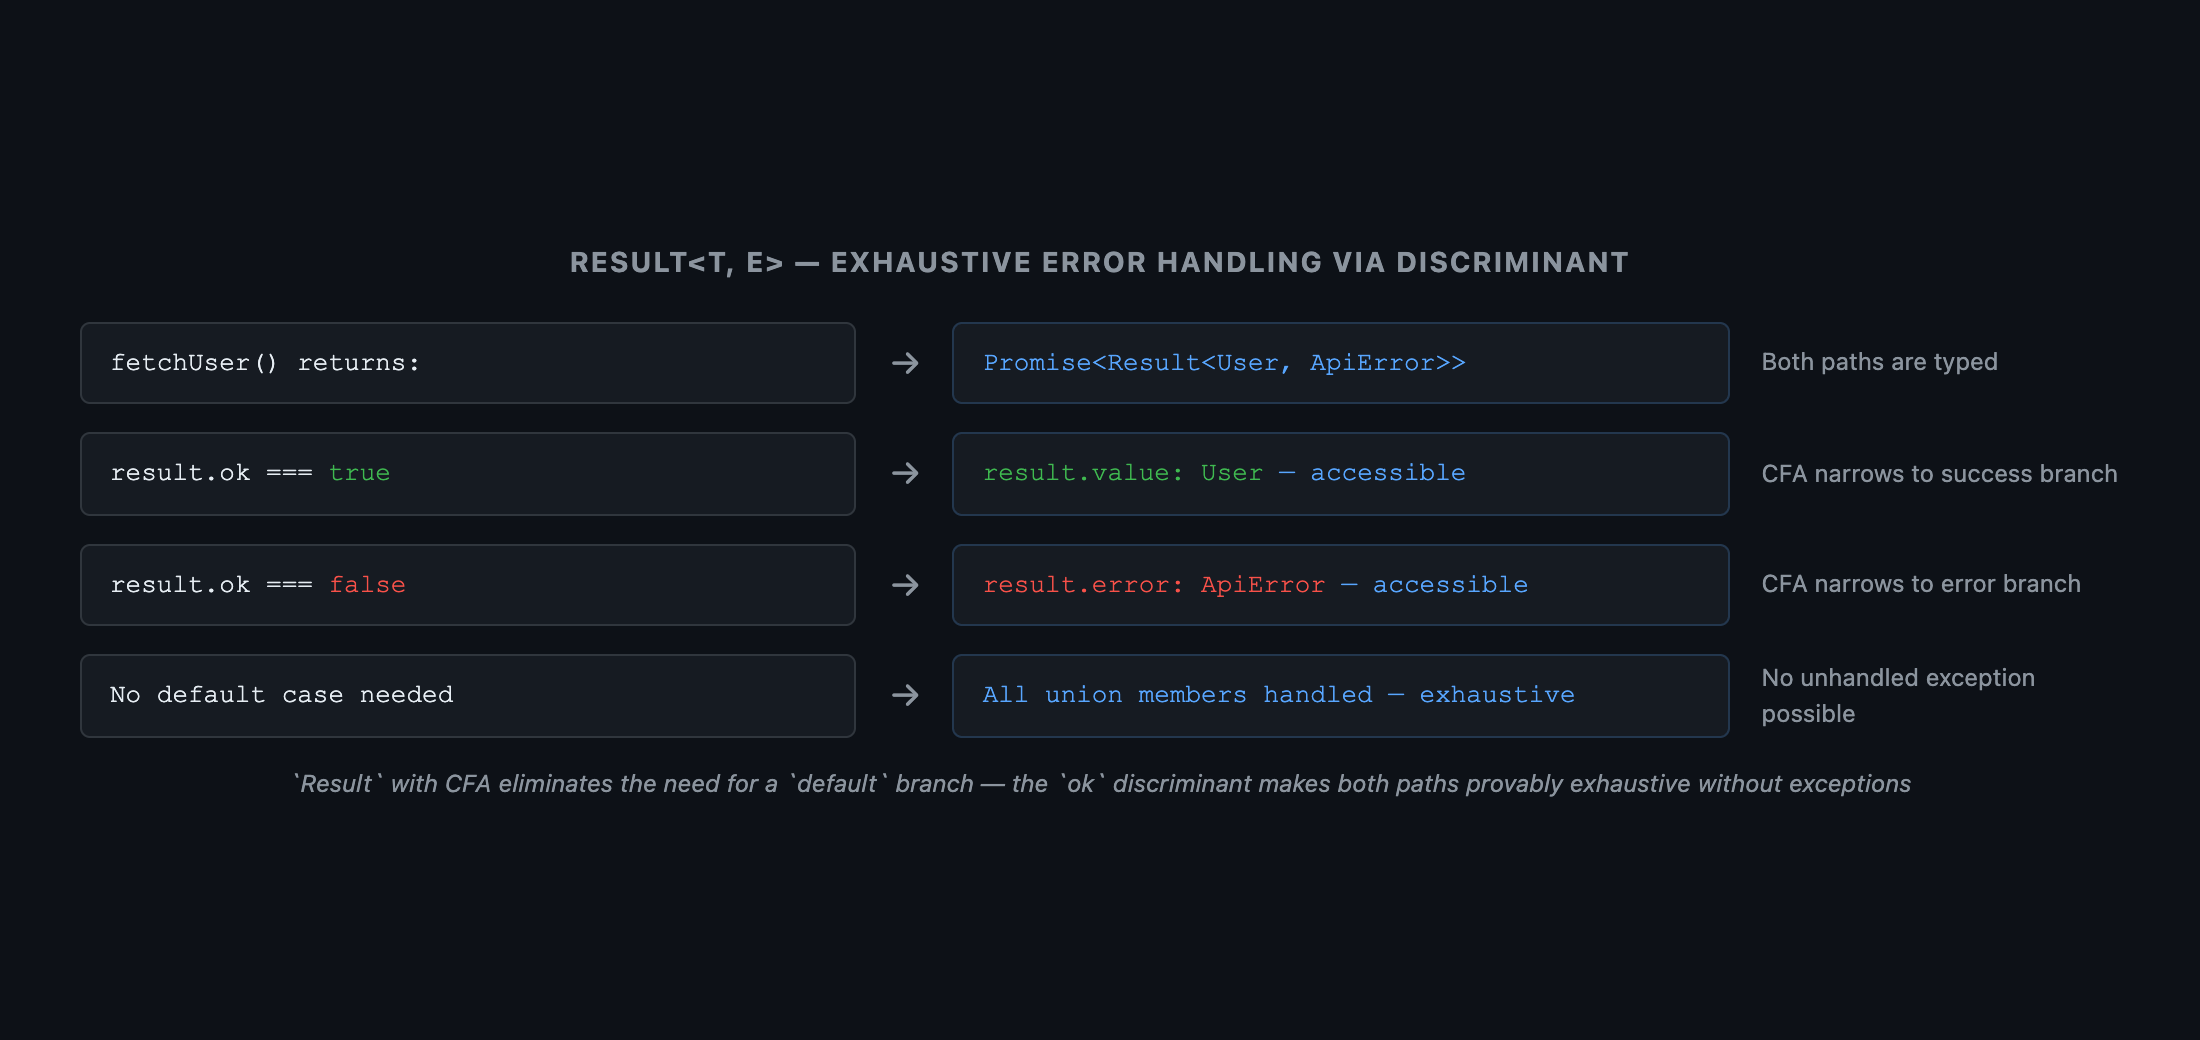Click the arrow after No default case needed
The width and height of the screenshot is (2200, 1040).
pyautogui.click(x=905, y=695)
